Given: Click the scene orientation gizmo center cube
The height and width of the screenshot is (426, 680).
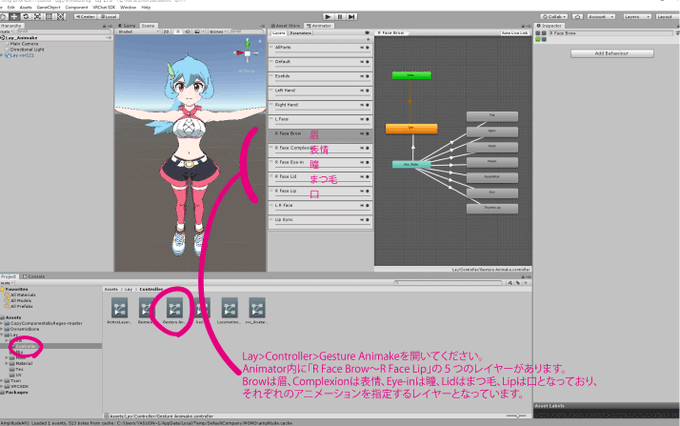Looking at the screenshot, I should 247,53.
